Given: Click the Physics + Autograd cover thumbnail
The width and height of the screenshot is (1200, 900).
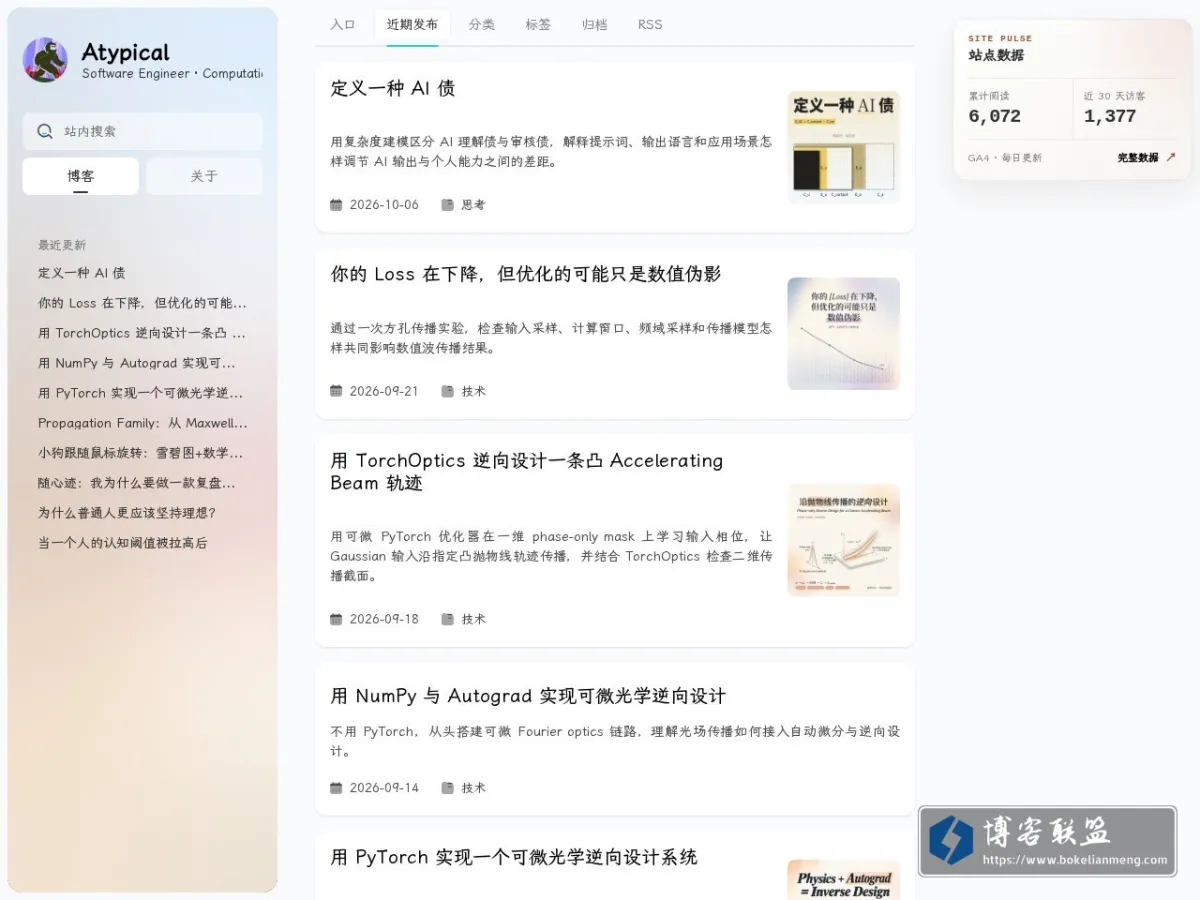Looking at the screenshot, I should 844,880.
